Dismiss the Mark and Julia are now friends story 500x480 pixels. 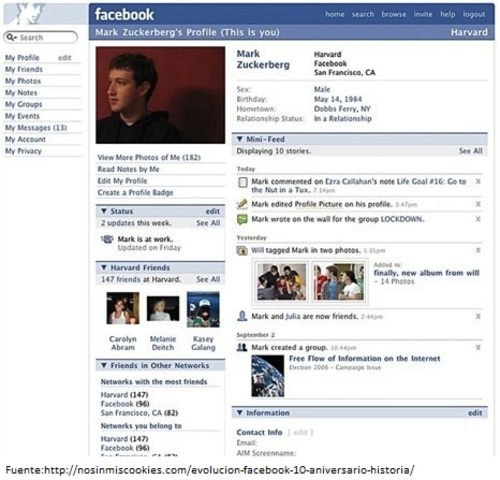click(478, 316)
